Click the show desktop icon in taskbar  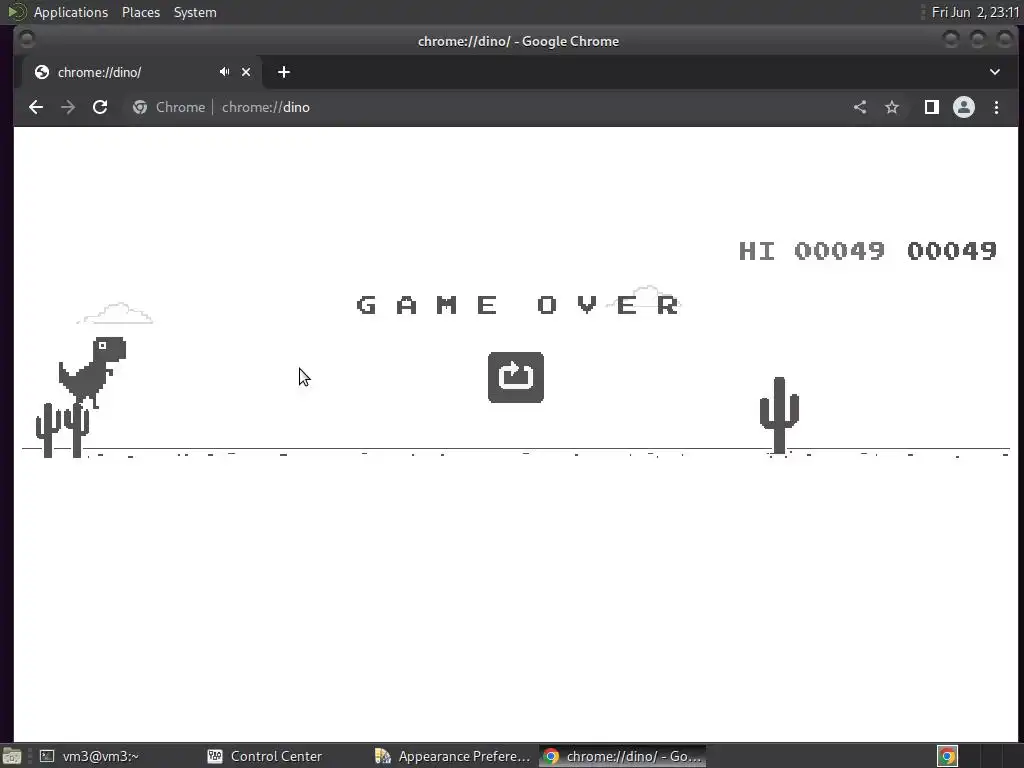tap(12, 756)
